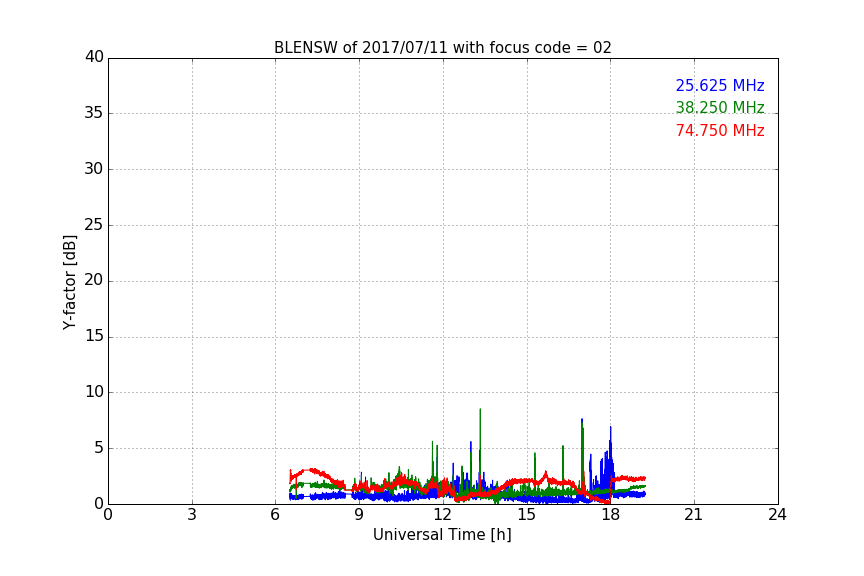This screenshot has width=864, height=576.
Task: Click x-axis tick label 15
Action: click(526, 515)
